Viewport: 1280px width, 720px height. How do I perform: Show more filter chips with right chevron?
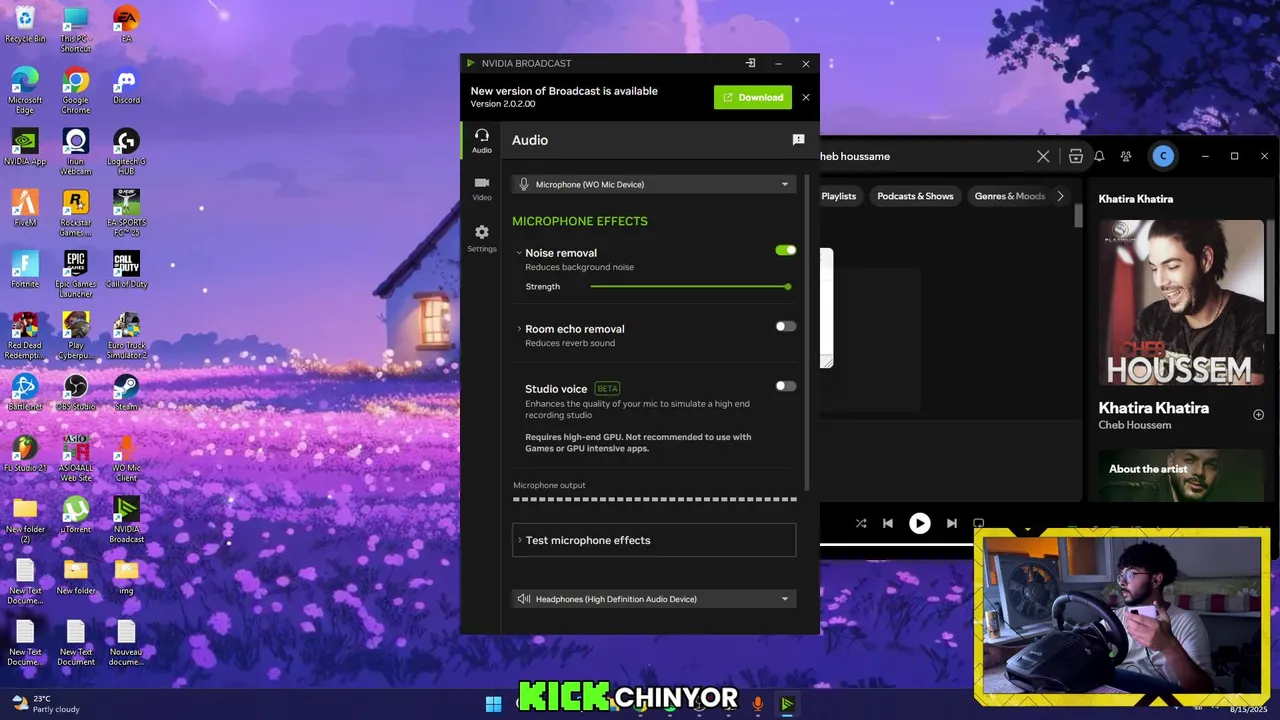pos(1061,196)
